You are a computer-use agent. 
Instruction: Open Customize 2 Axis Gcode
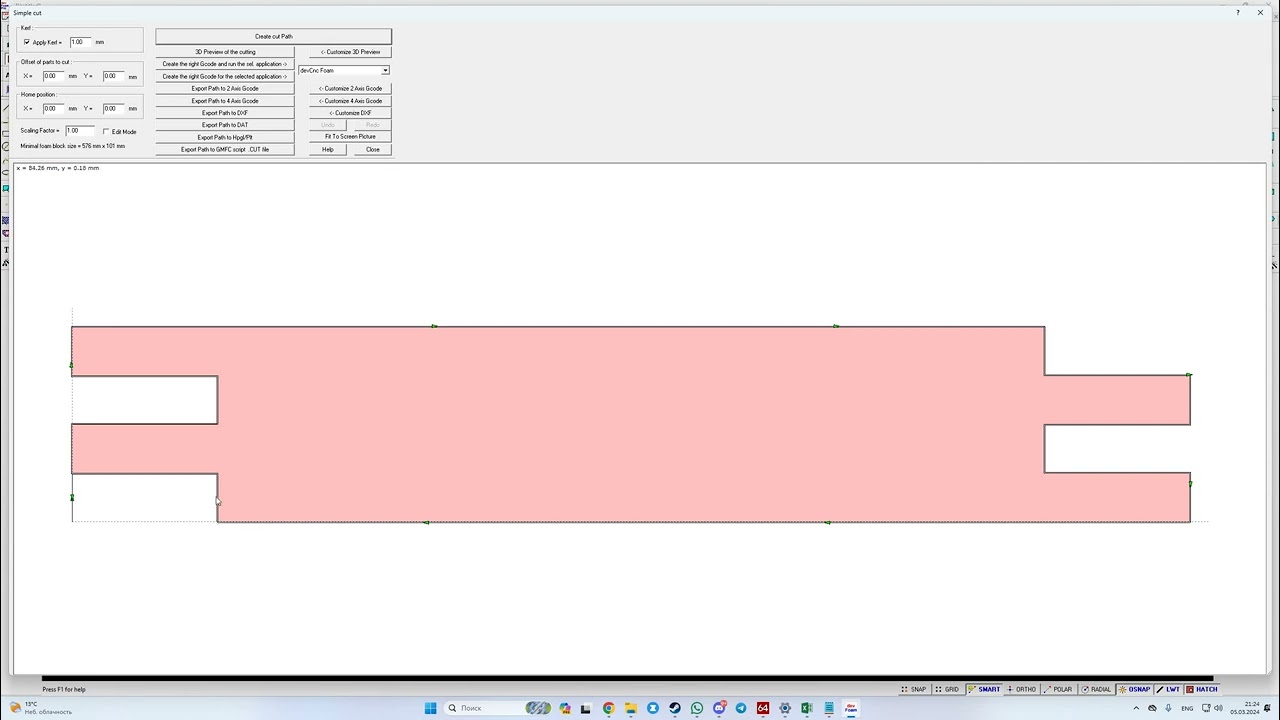350,88
